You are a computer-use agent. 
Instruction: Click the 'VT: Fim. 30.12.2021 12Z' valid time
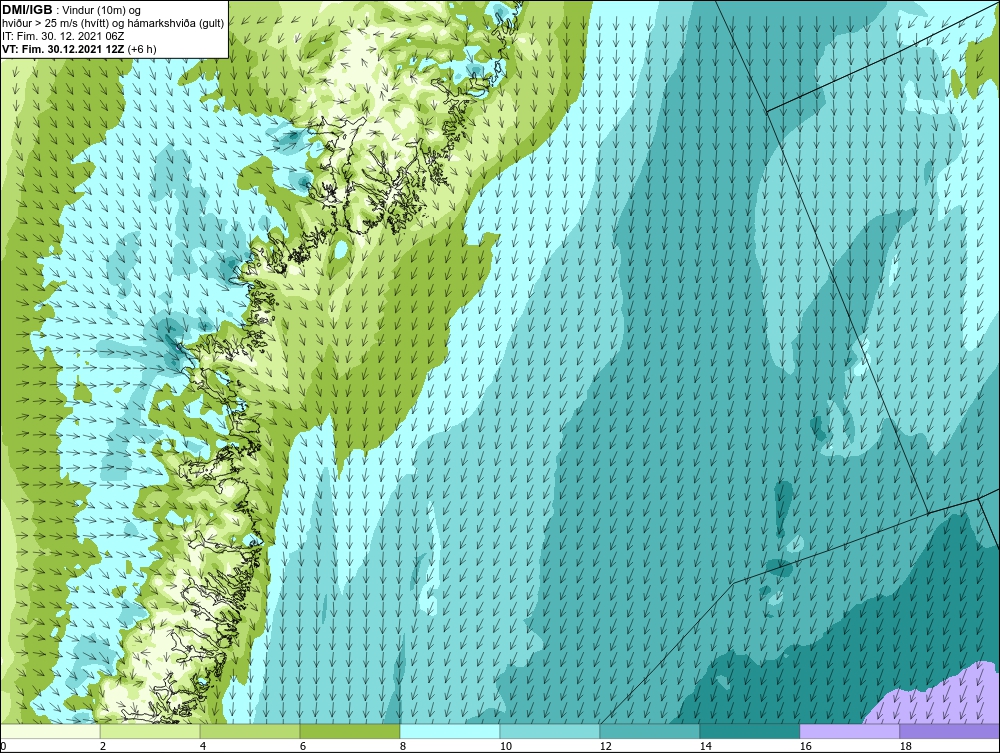64,48
